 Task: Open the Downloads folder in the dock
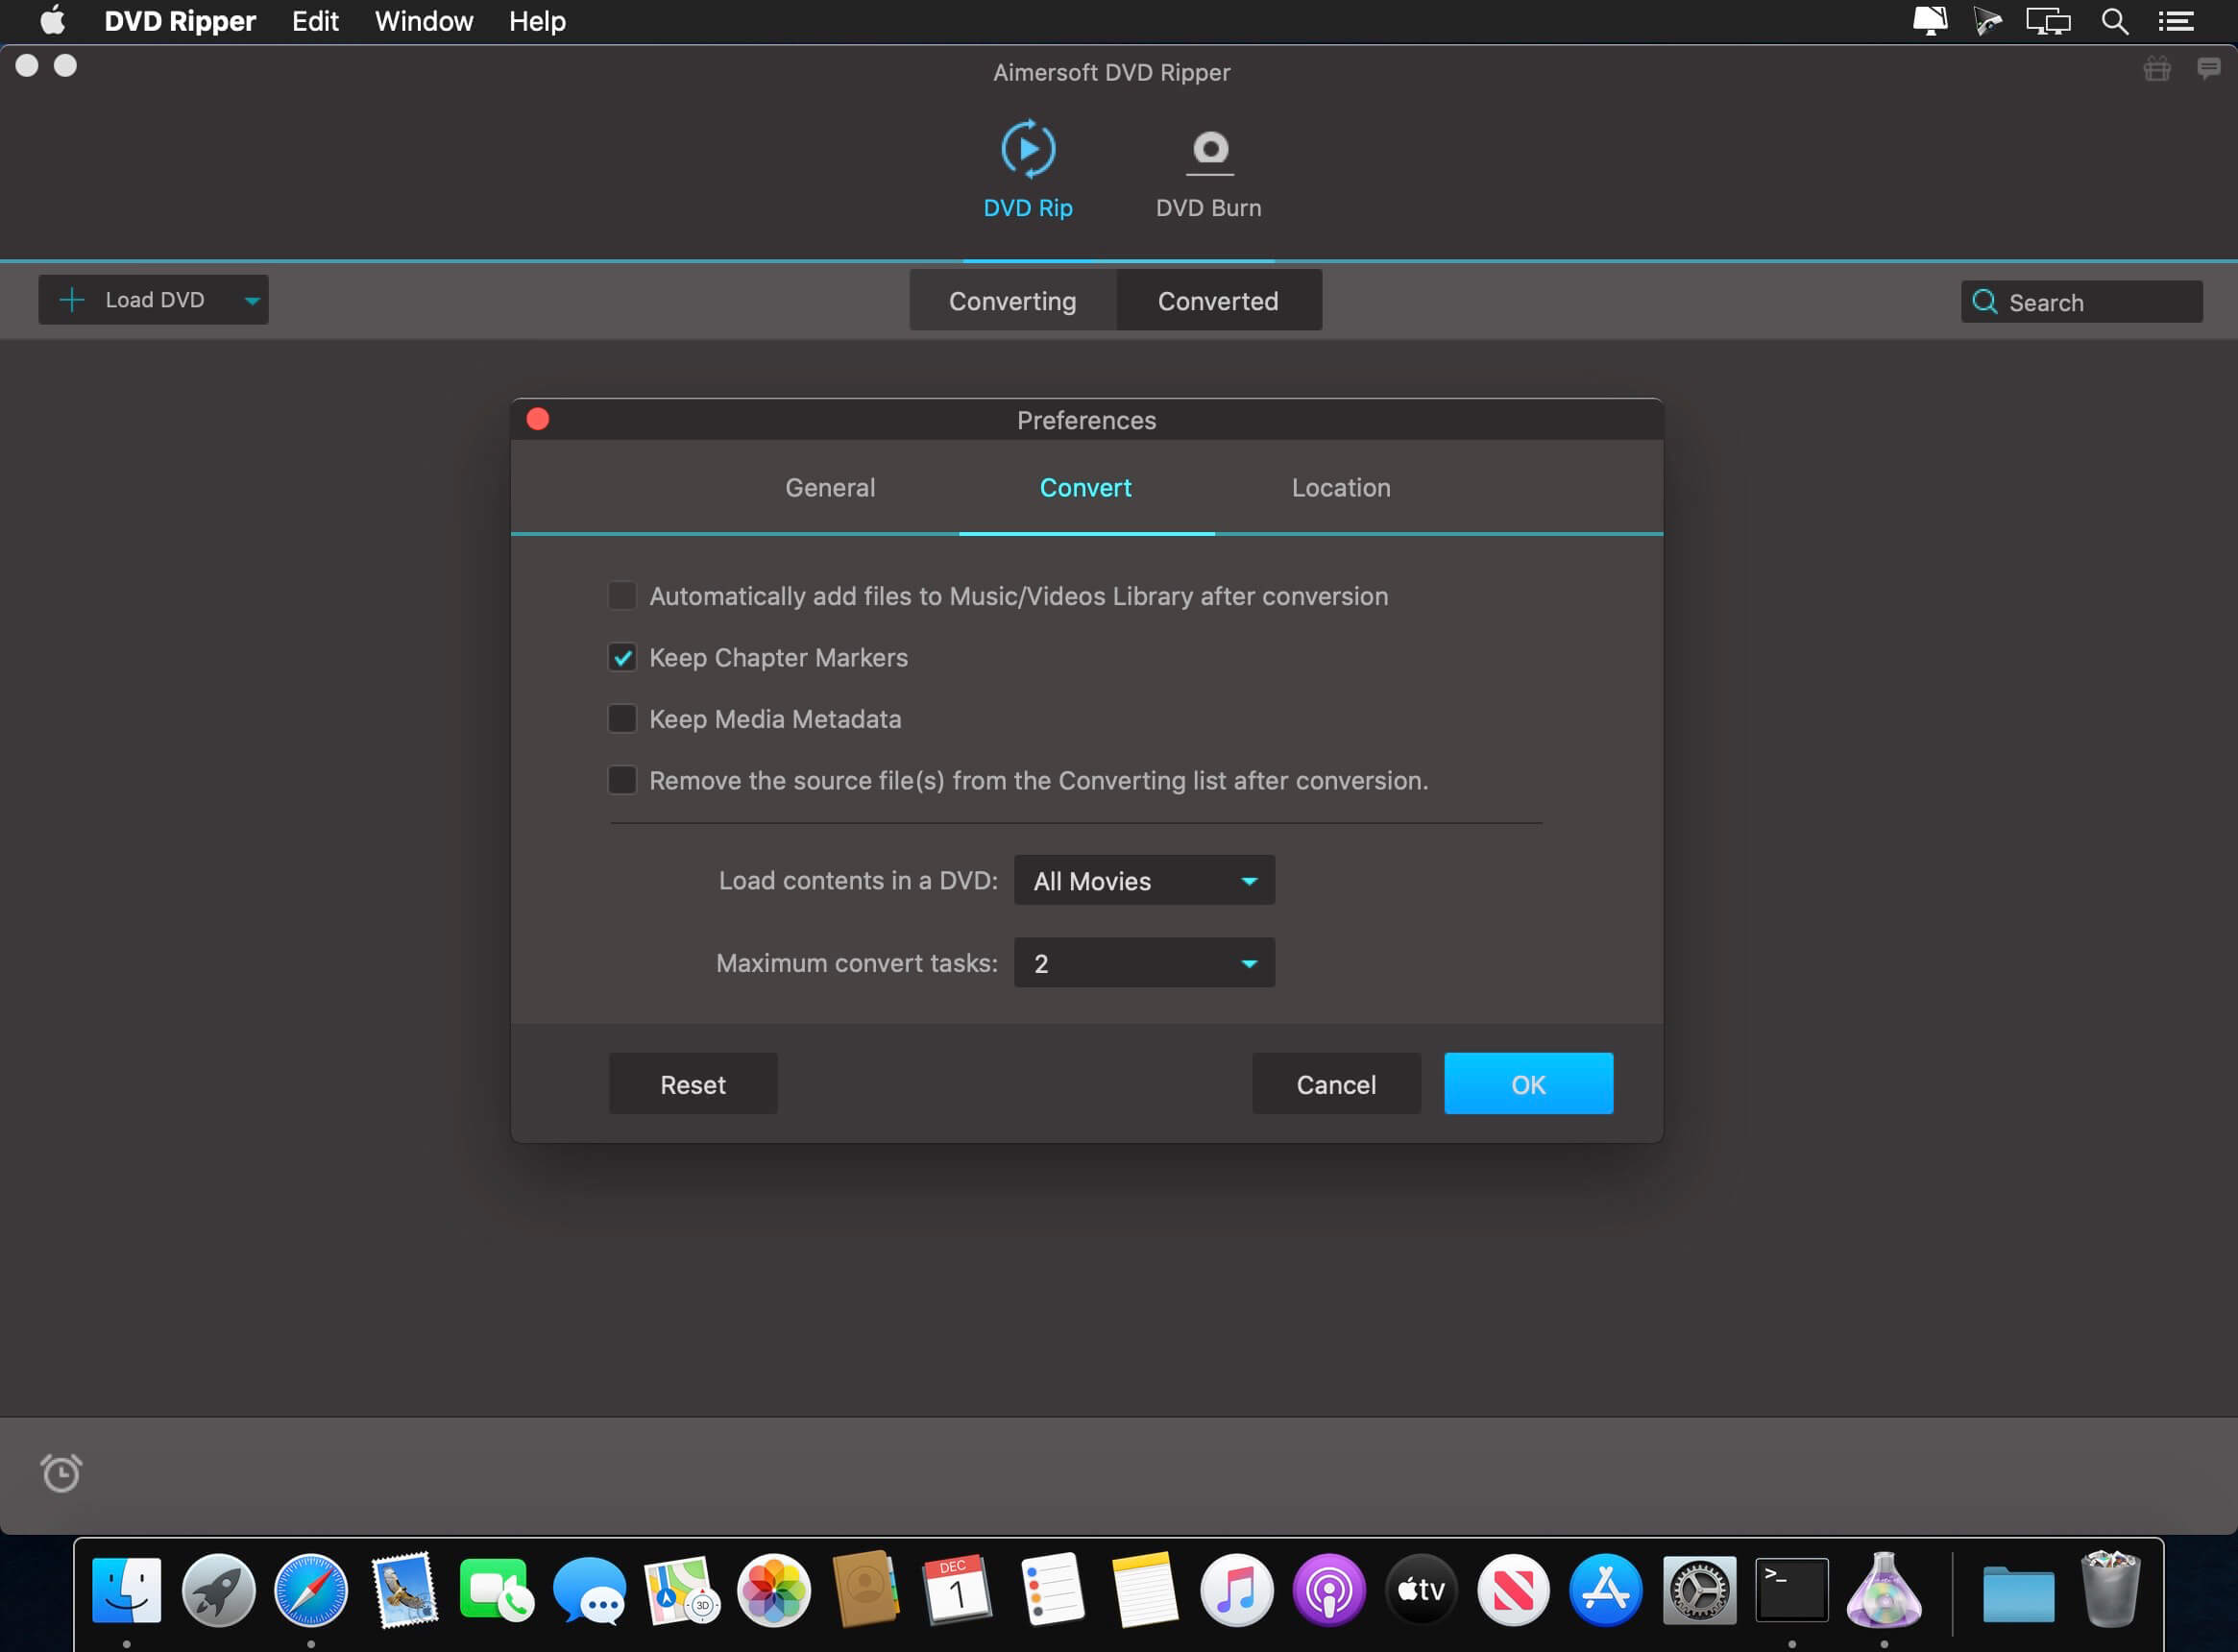click(x=2019, y=1593)
